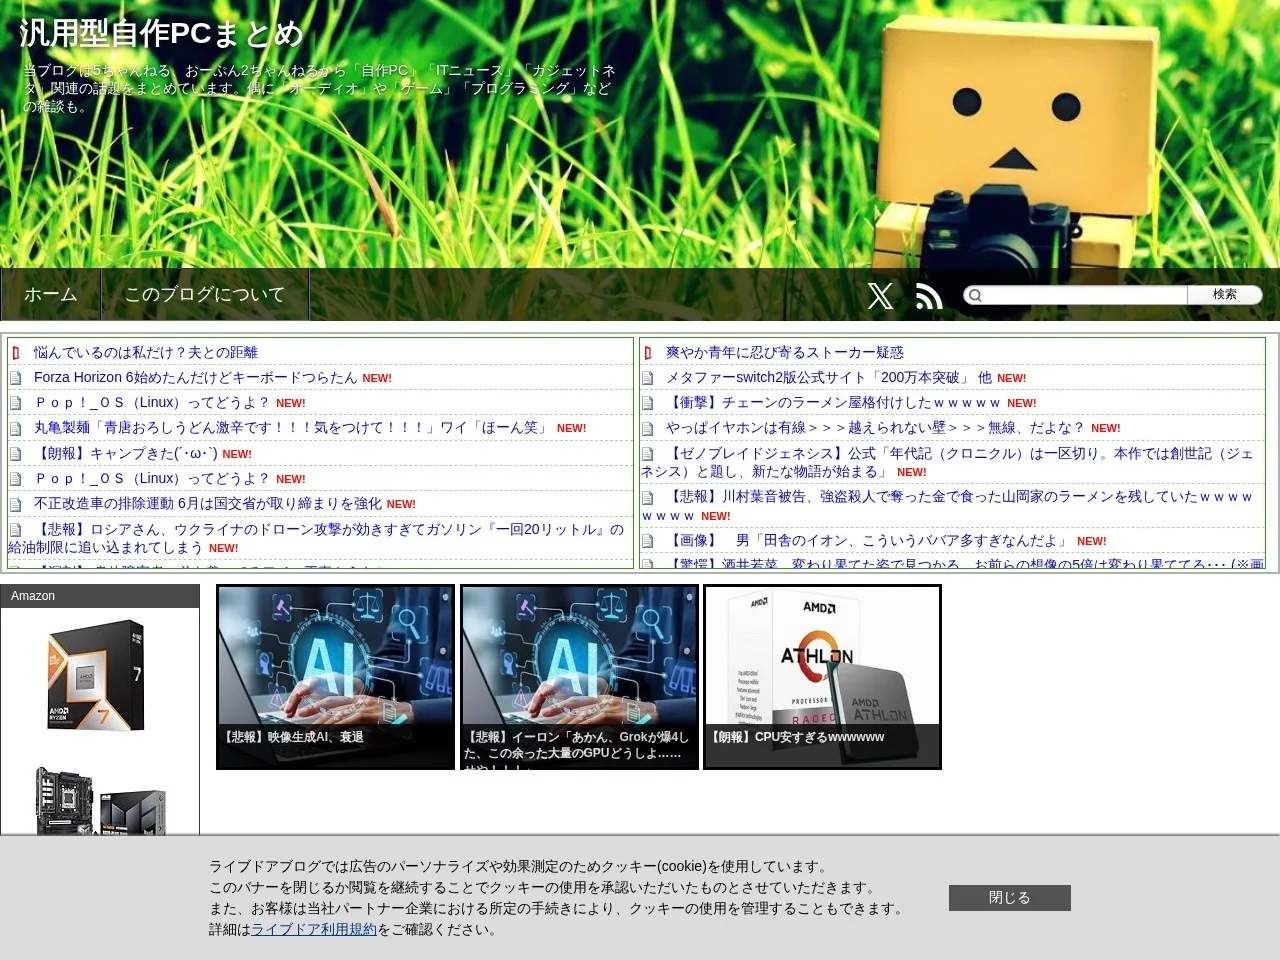Open 川村葉音被告 article link

(948, 505)
